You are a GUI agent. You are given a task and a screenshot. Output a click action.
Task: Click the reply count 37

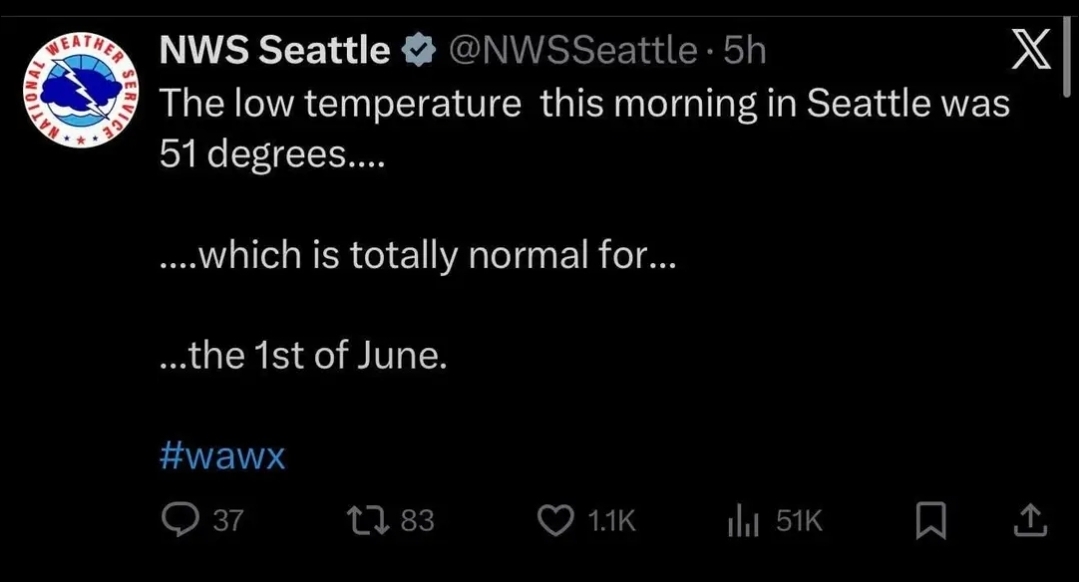click(x=228, y=520)
